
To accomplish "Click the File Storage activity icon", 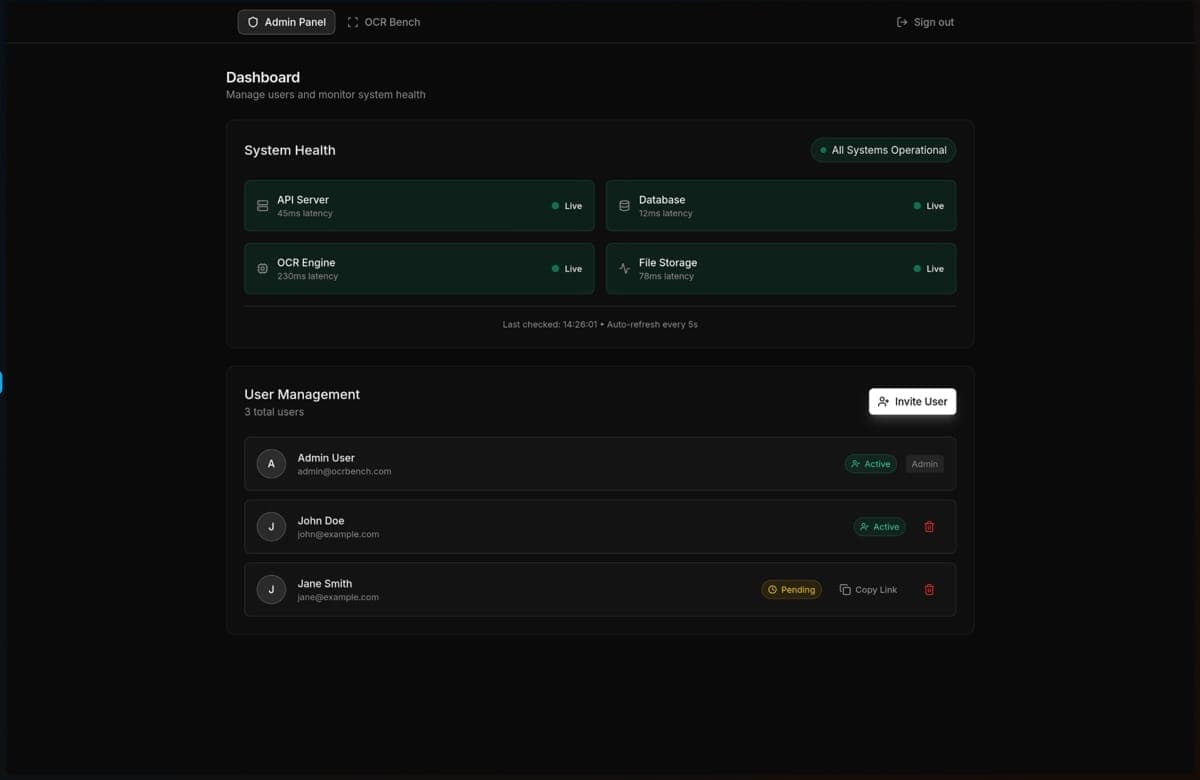I will (x=624, y=269).
